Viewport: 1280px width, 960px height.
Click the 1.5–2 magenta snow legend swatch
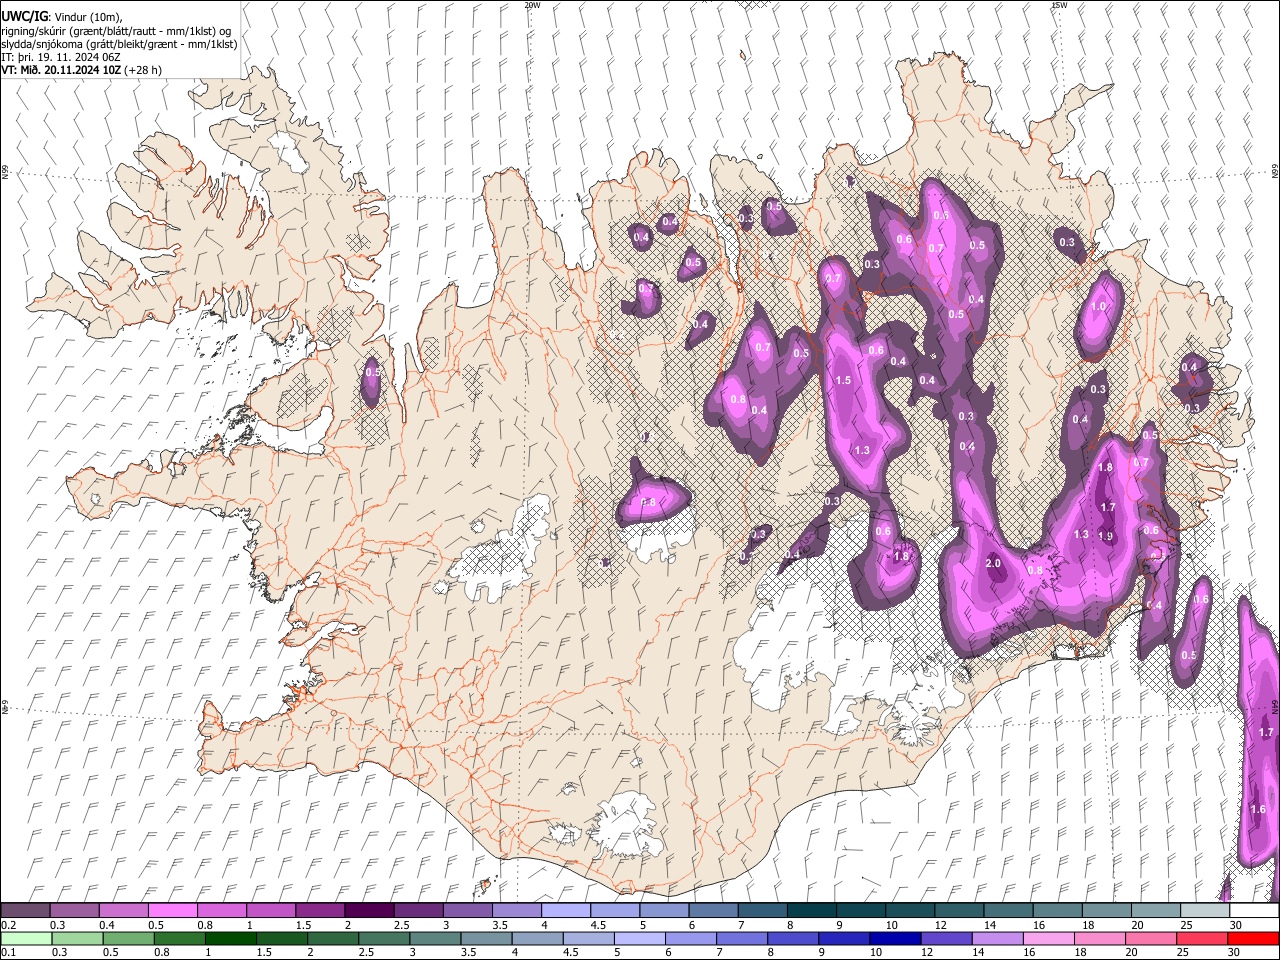click(x=320, y=910)
